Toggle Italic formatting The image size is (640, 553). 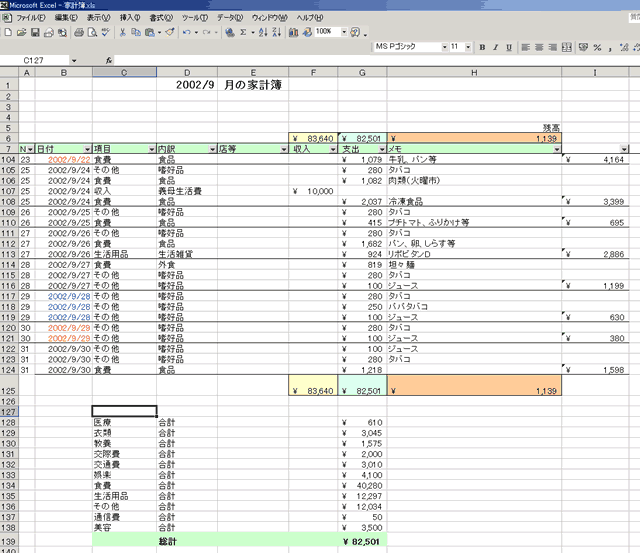point(497,47)
